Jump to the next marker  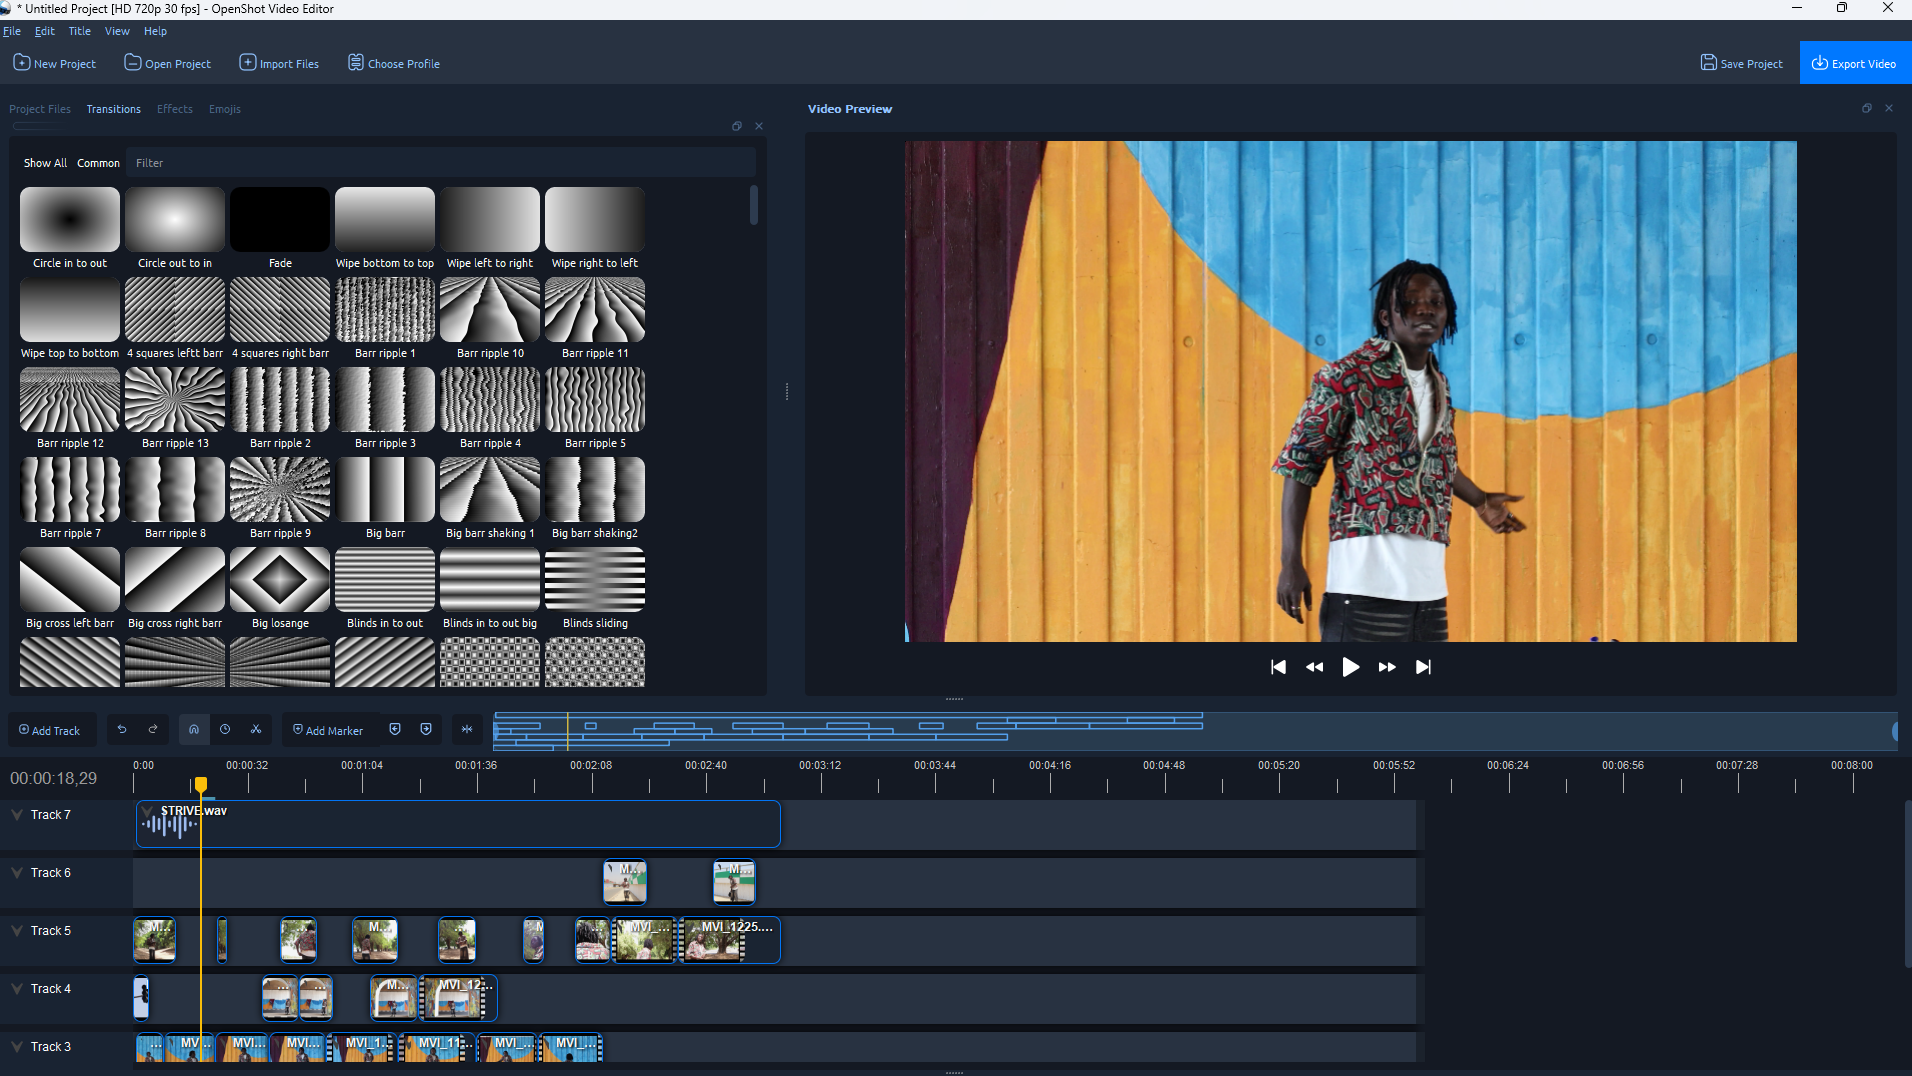(426, 730)
